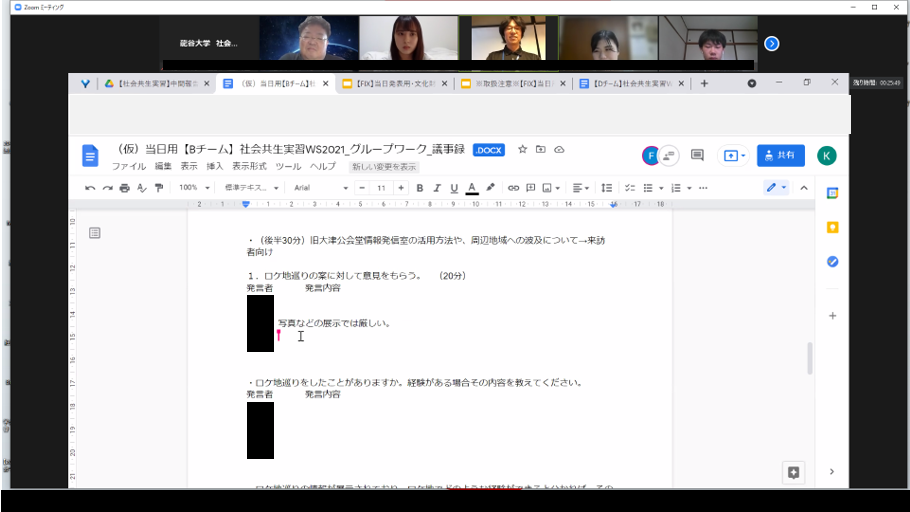The height and width of the screenshot is (512, 910).
Task: Check the cloud document status icon
Action: point(559,150)
